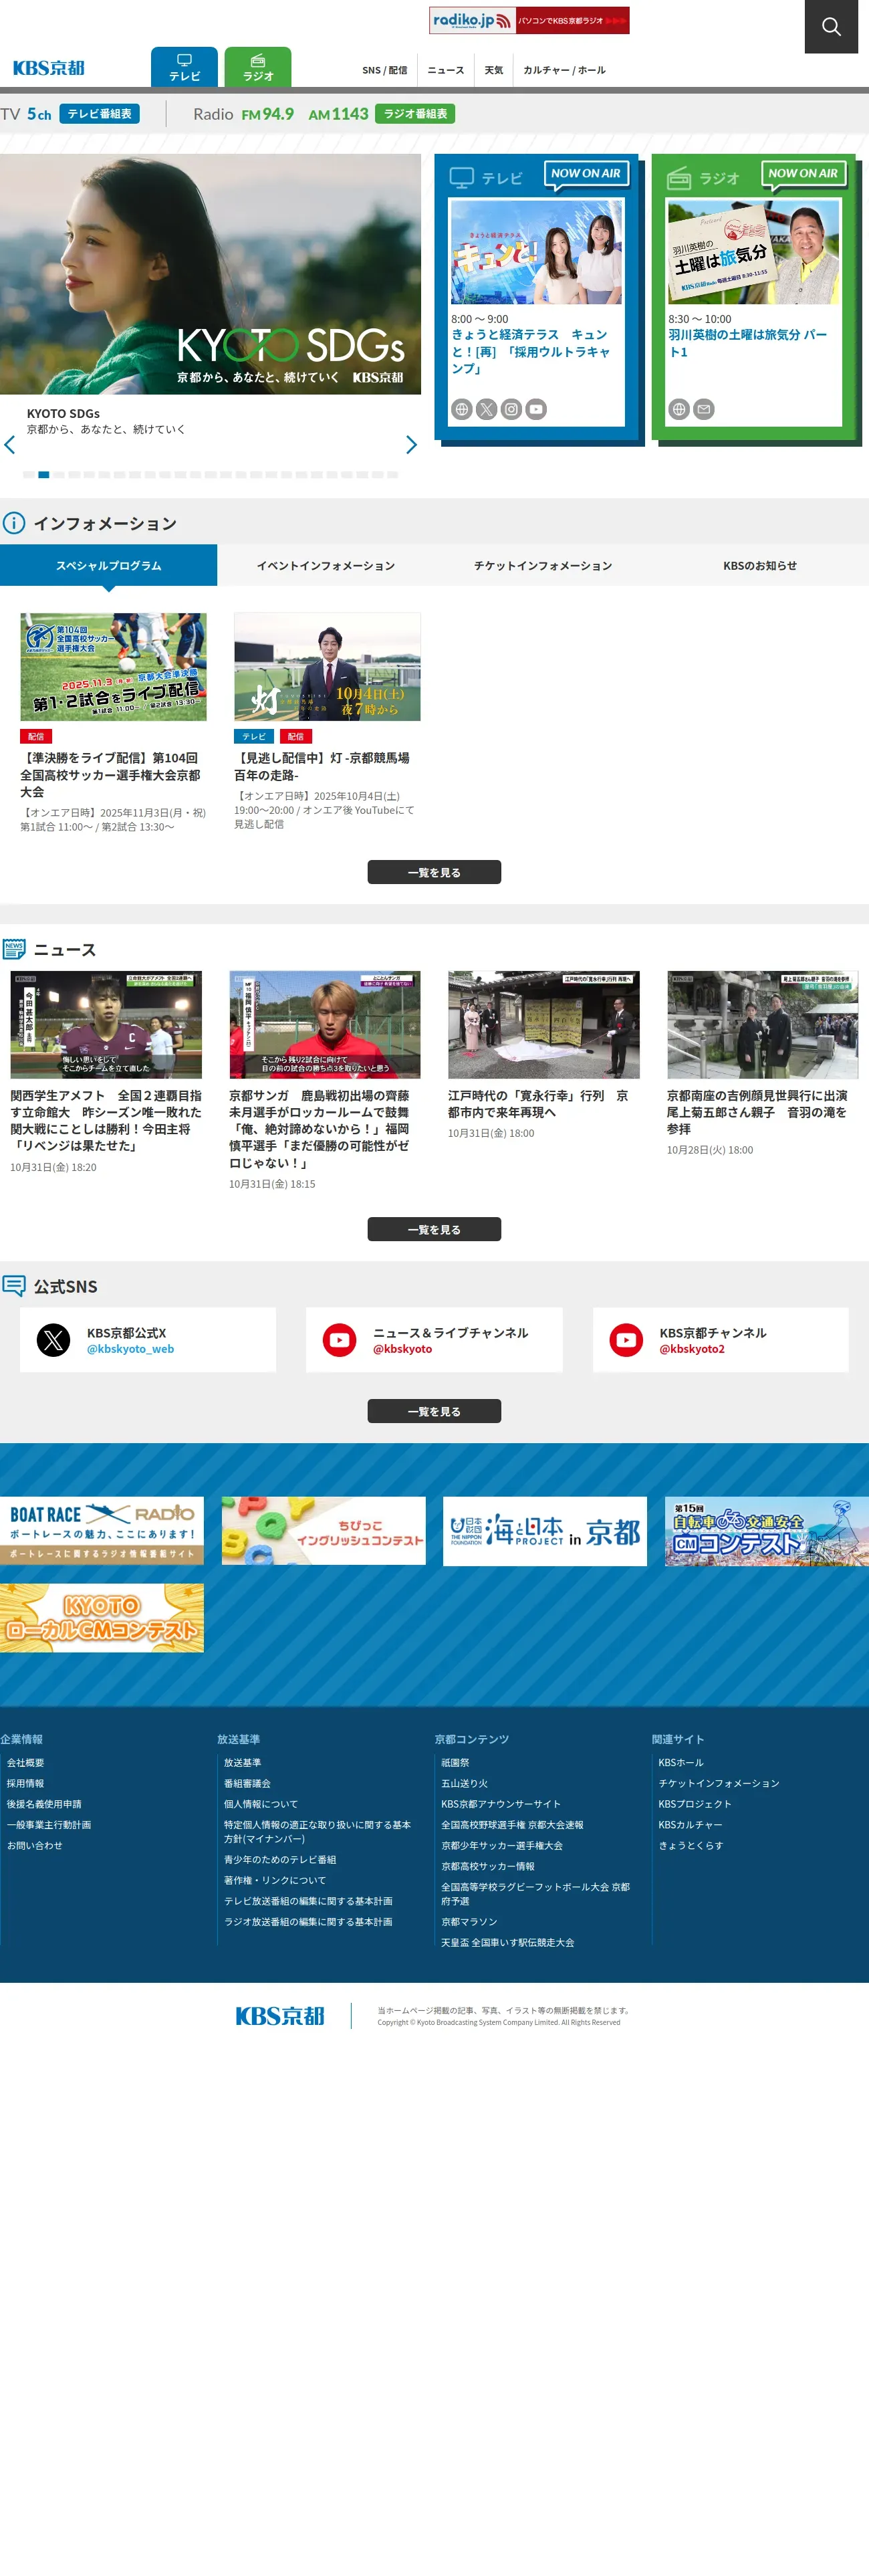869x2576 pixels.
Task: Open the BOAT RACE RADIO banner
Action: click(x=102, y=1530)
